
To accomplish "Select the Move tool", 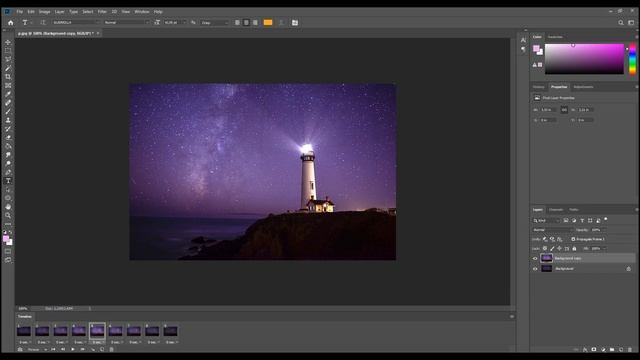I will pyautogui.click(x=8, y=42).
